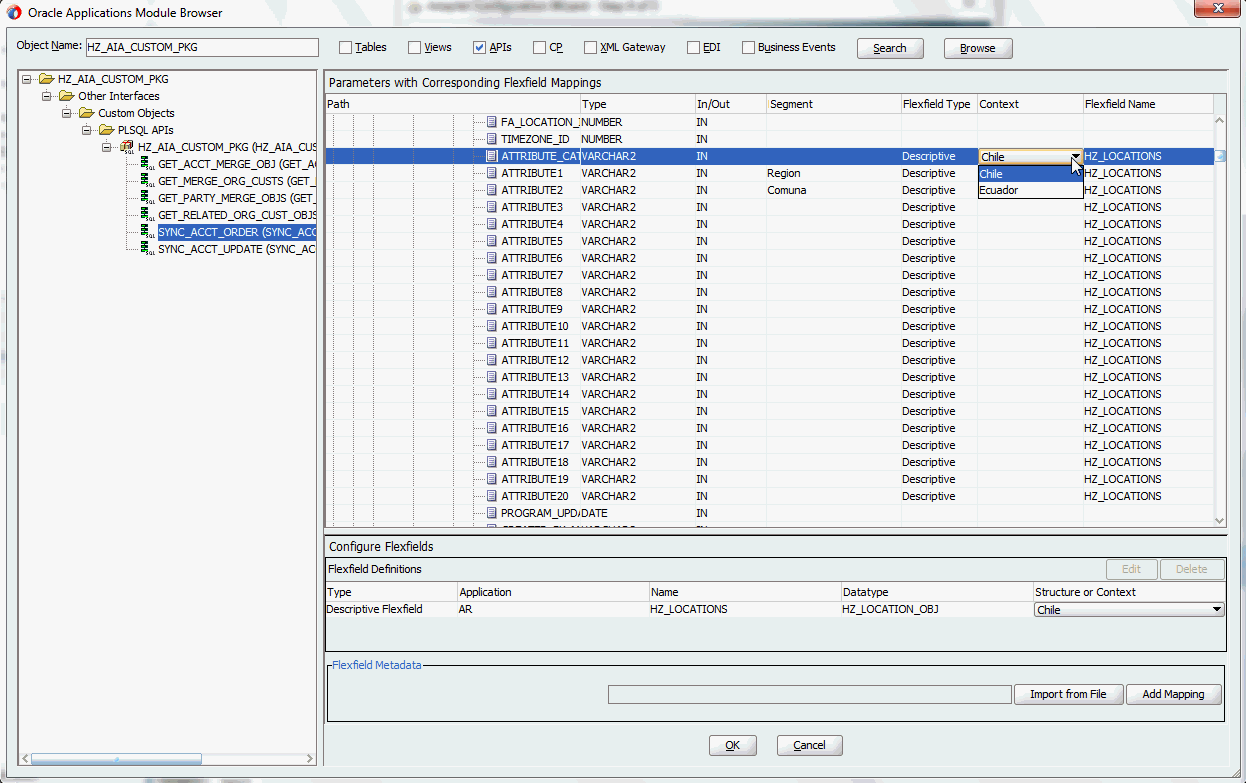1246x783 pixels.
Task: Click the parameters table vertical scrollbar
Action: point(1219,320)
